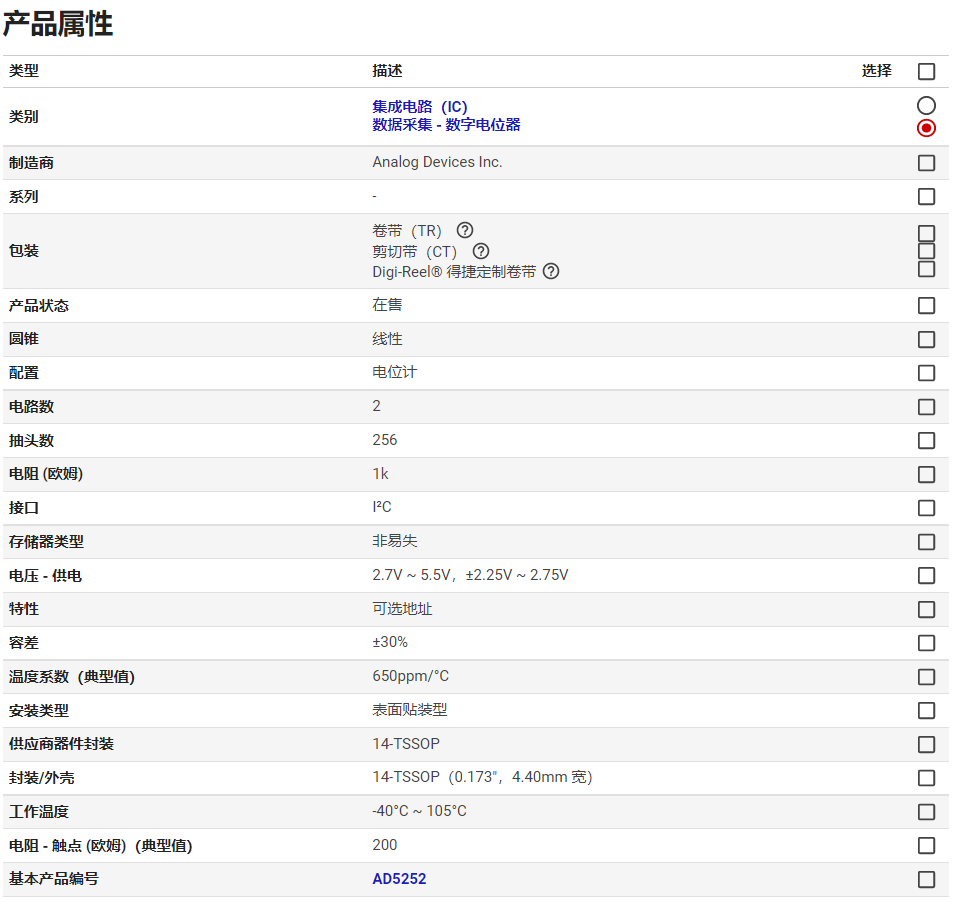Check the 基本产品编号 AD5252 checkbox

click(x=926, y=880)
